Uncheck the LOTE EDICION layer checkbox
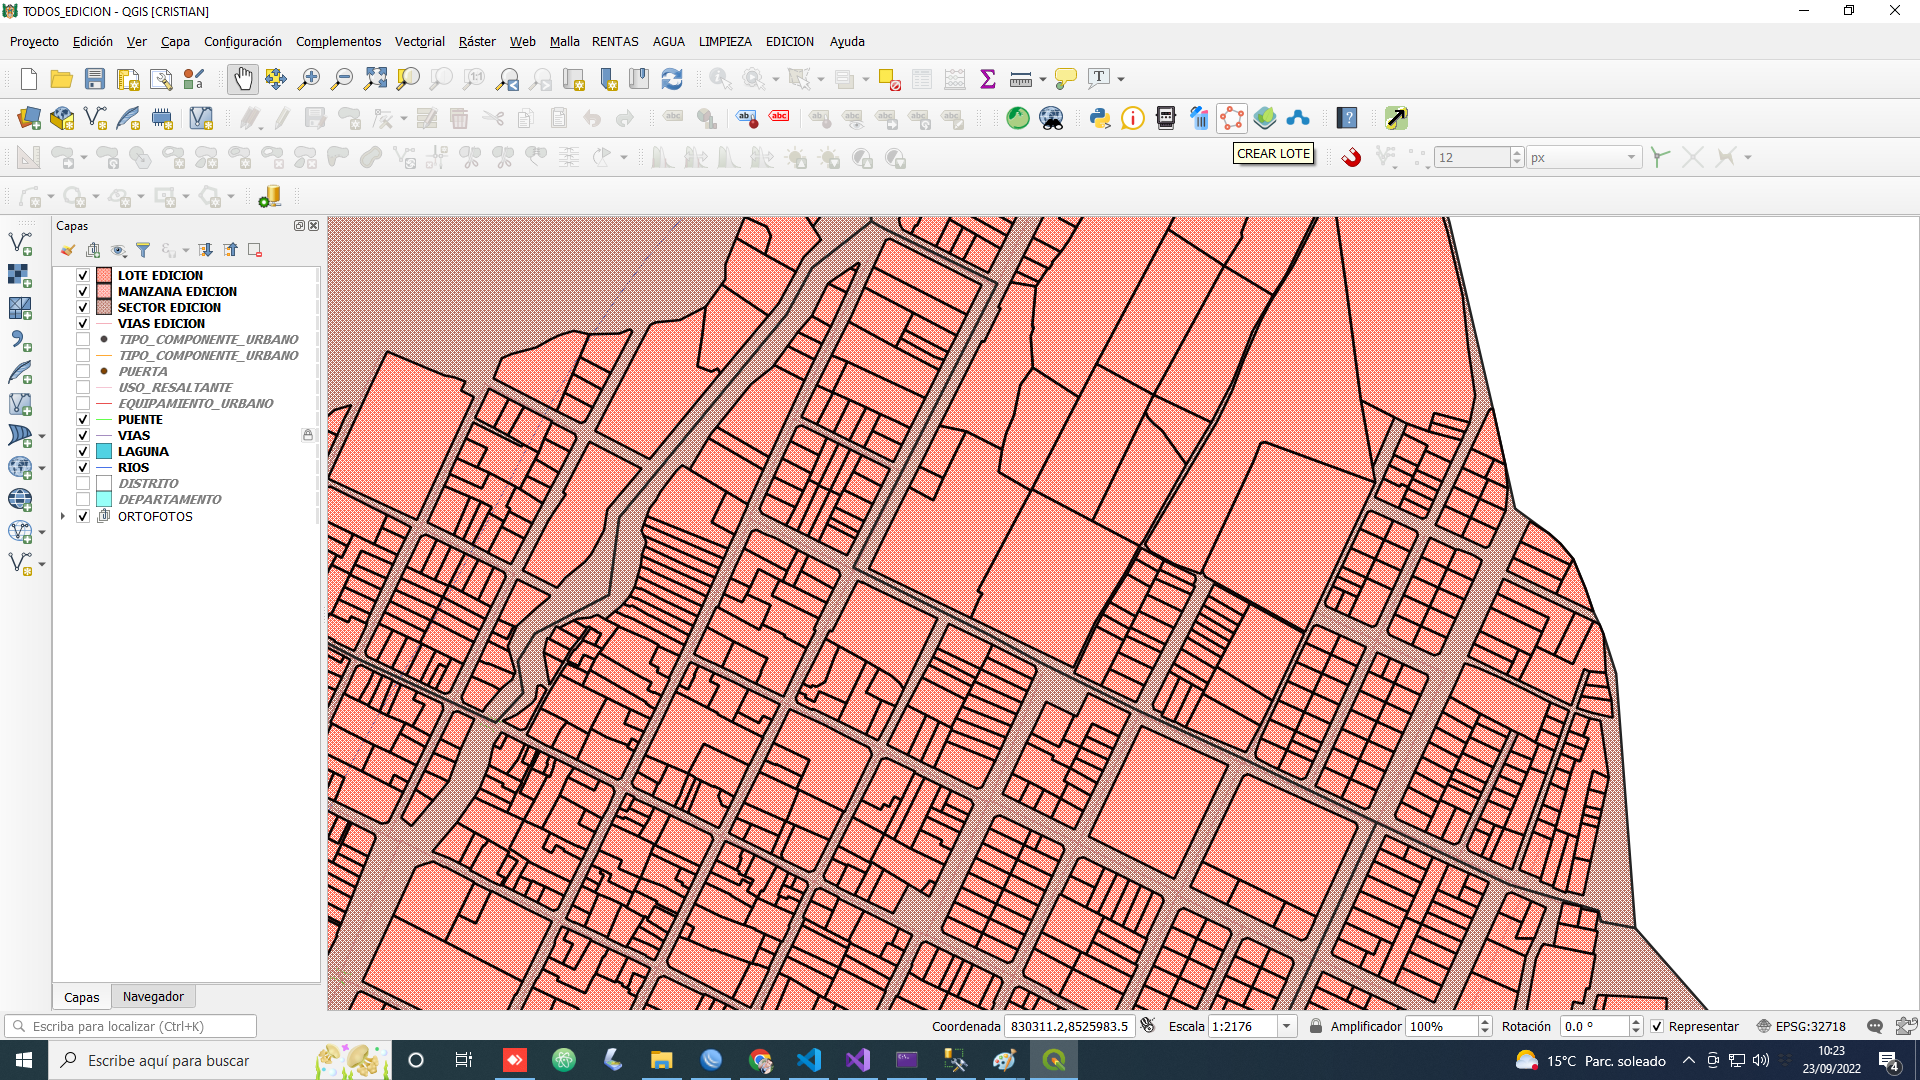 click(83, 275)
